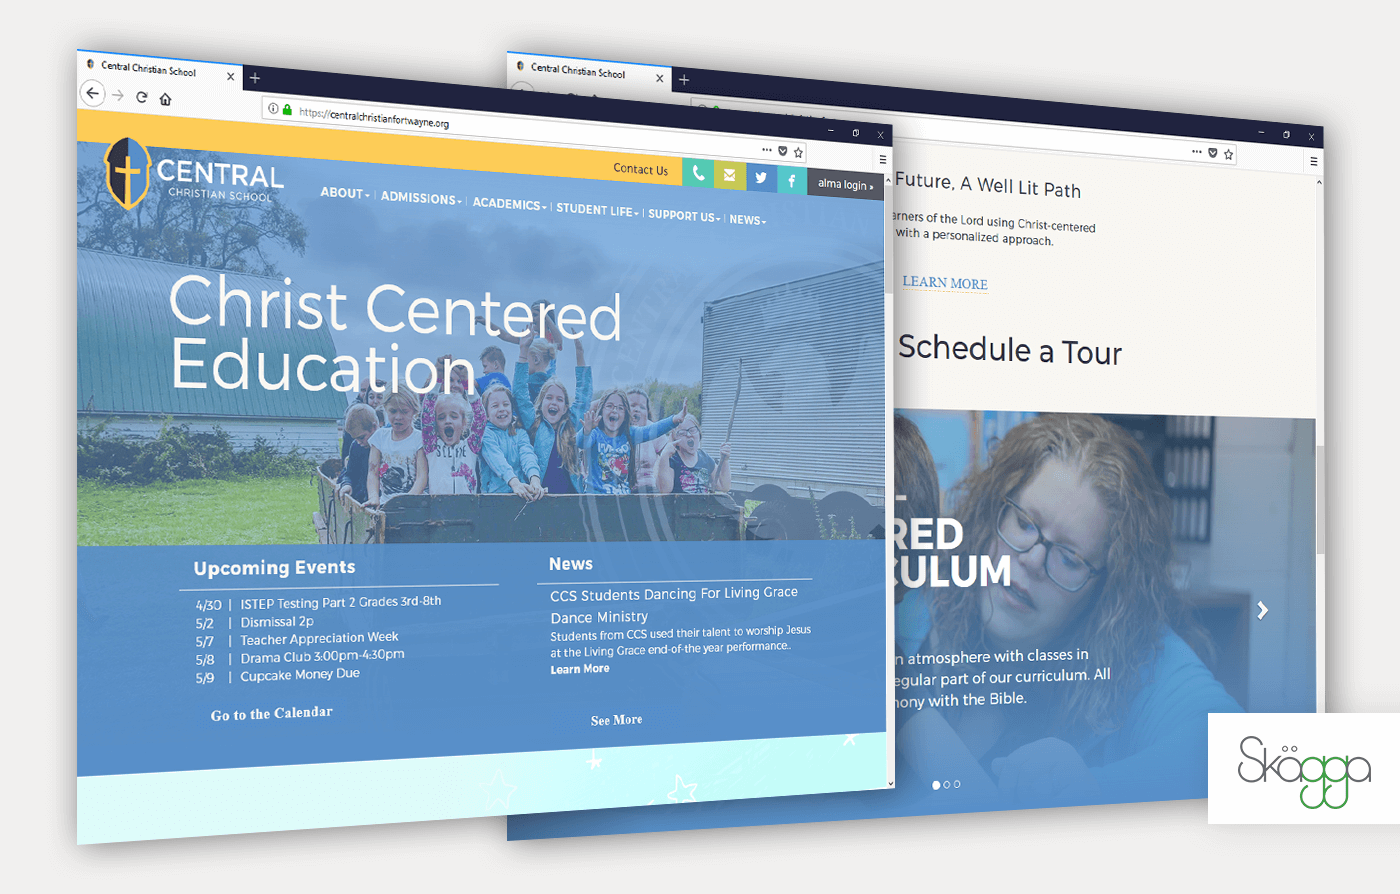The width and height of the screenshot is (1400, 894).
Task: Bookmark page with star icon in front window
Action: click(x=798, y=153)
